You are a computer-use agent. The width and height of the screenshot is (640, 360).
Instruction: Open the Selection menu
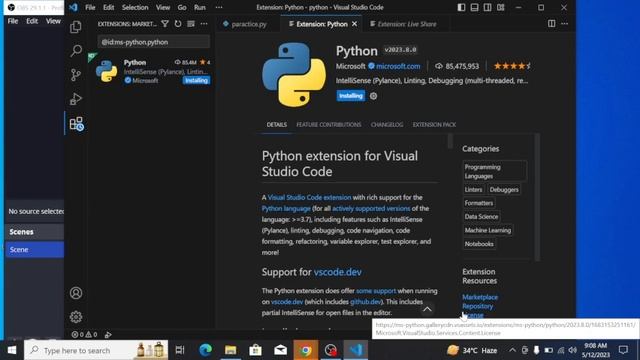point(135,7)
